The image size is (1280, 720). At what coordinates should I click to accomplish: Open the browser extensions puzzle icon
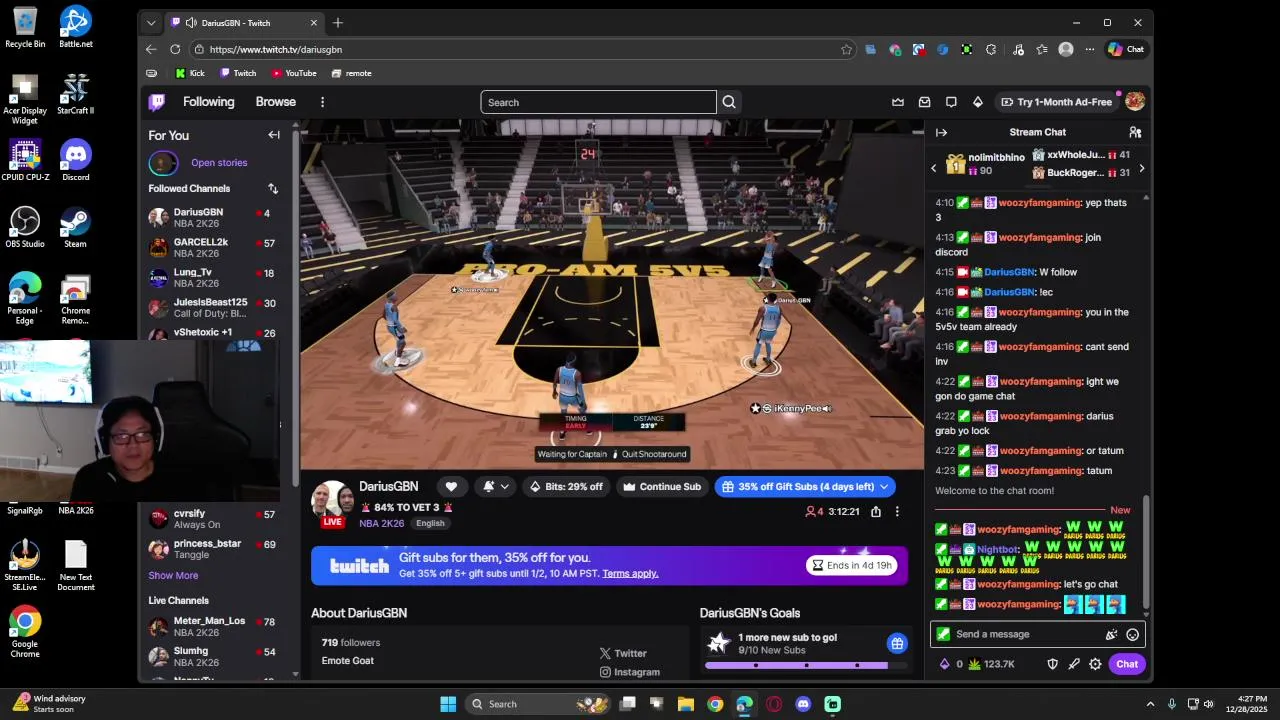(x=991, y=49)
